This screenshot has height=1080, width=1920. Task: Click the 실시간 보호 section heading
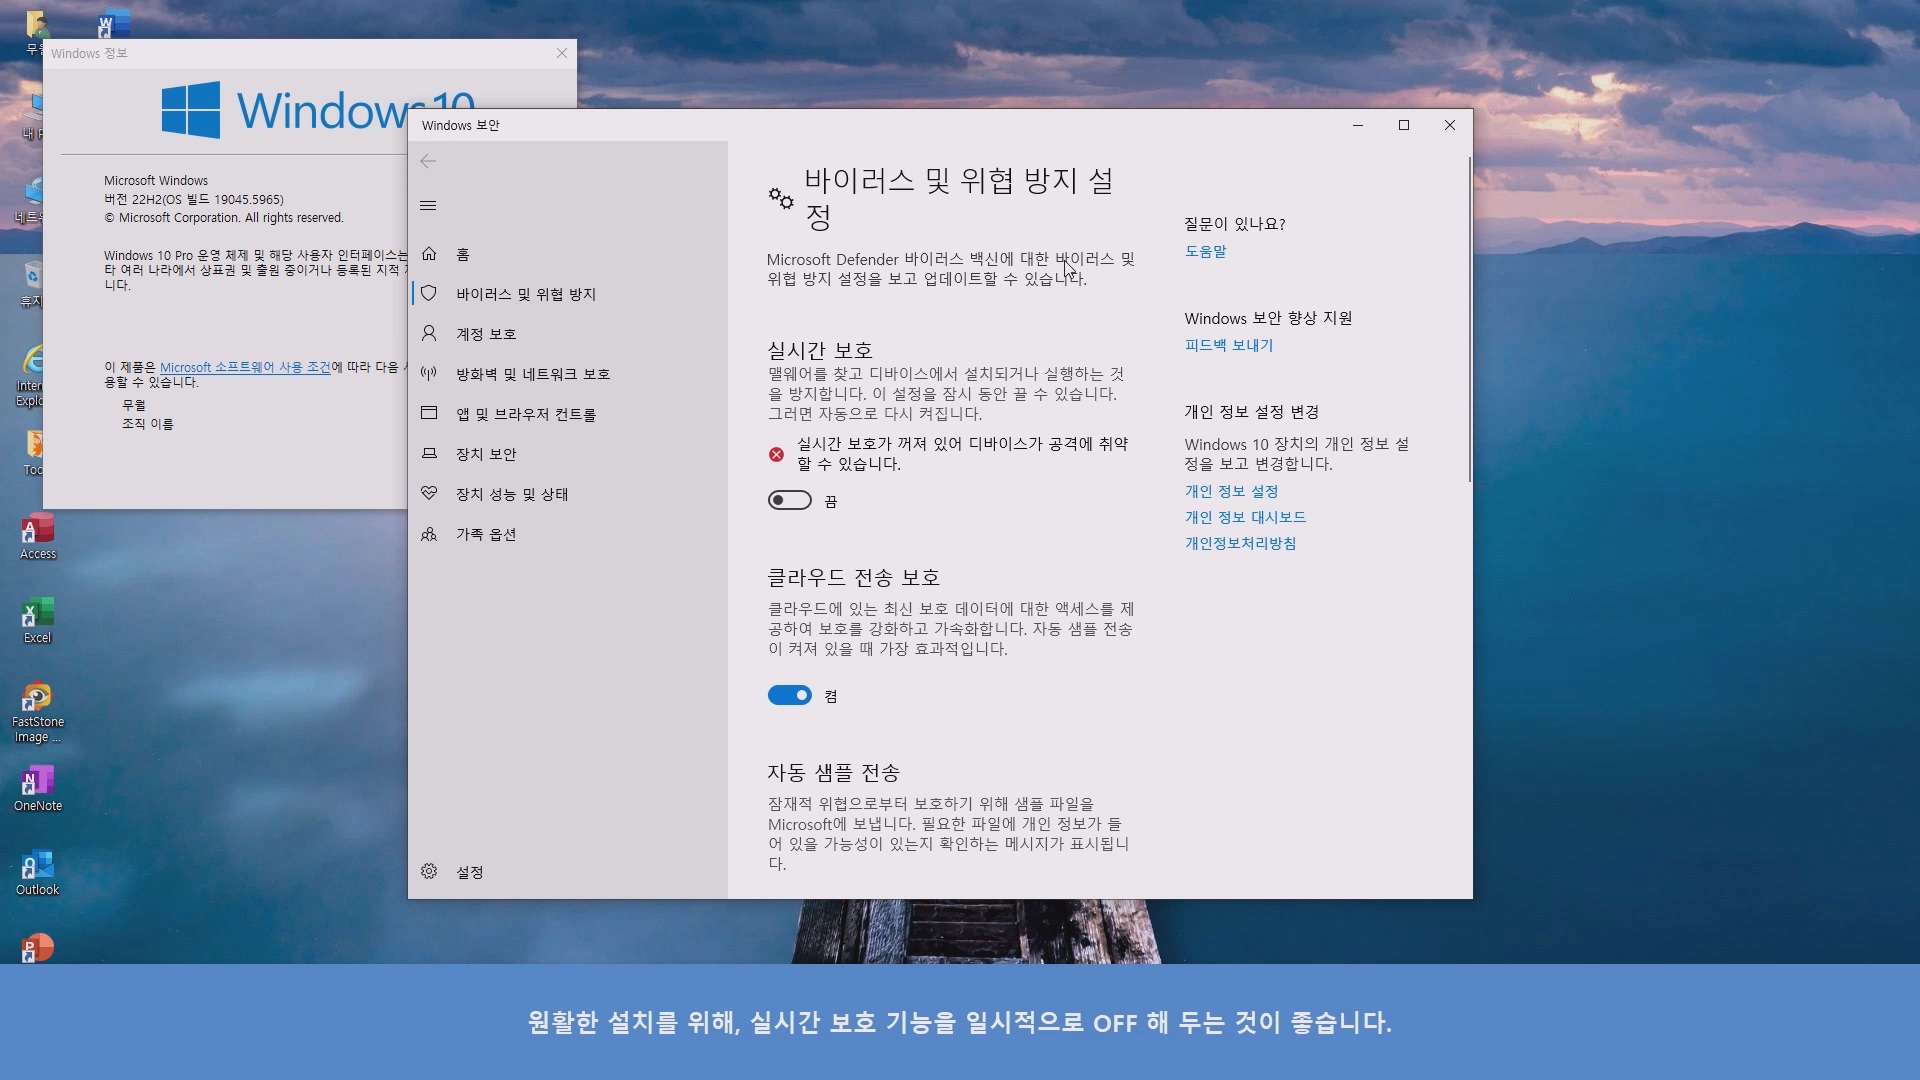(820, 350)
